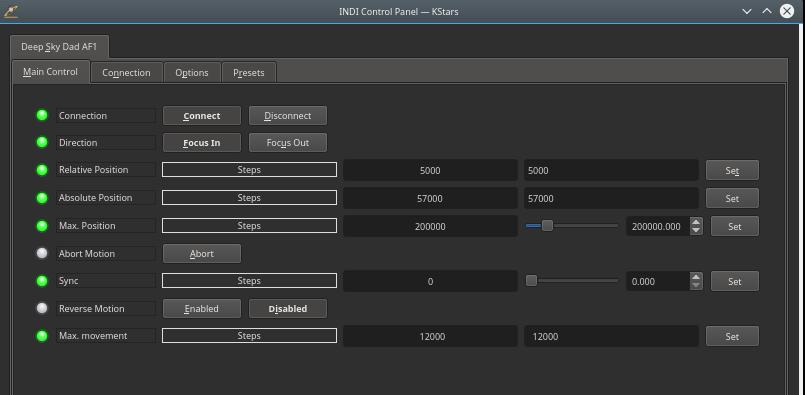The image size is (805, 395).
Task: Set Reverse Motion to Disabled
Action: click(x=288, y=309)
